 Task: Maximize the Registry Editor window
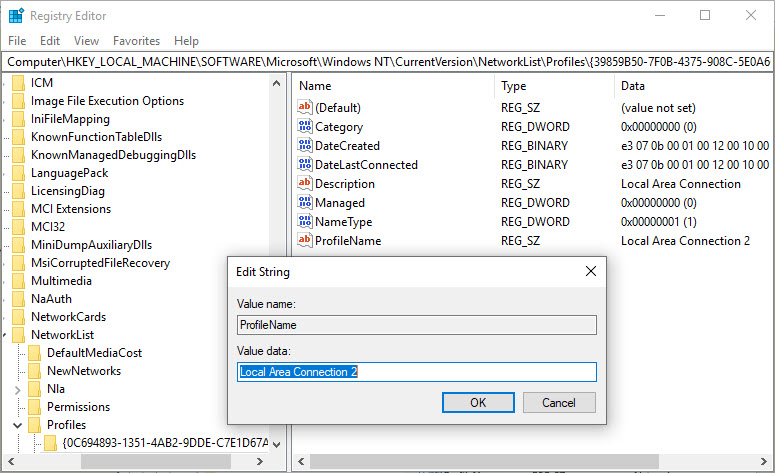[x=705, y=15]
